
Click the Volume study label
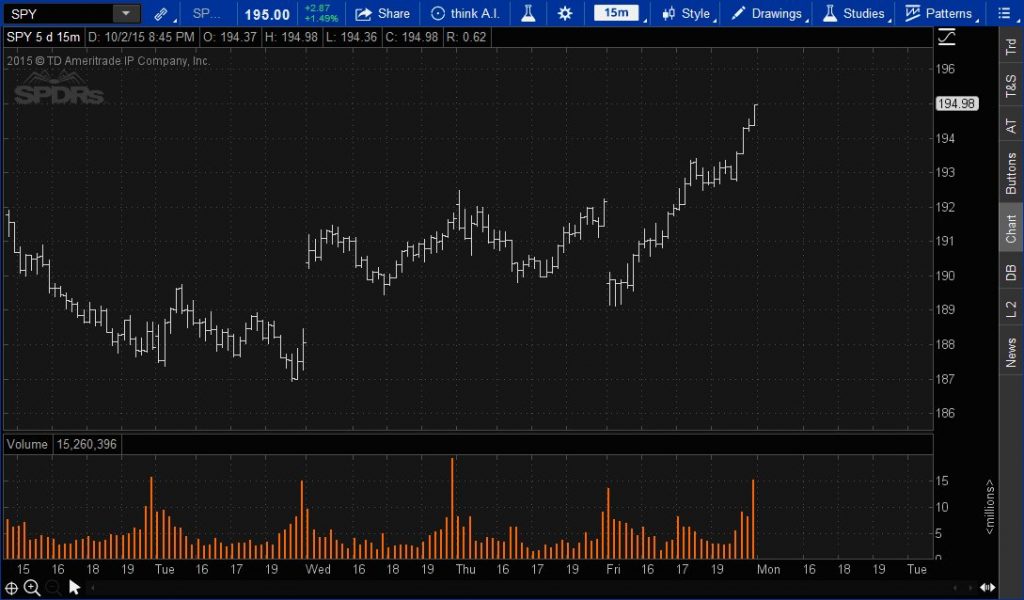(x=27, y=445)
